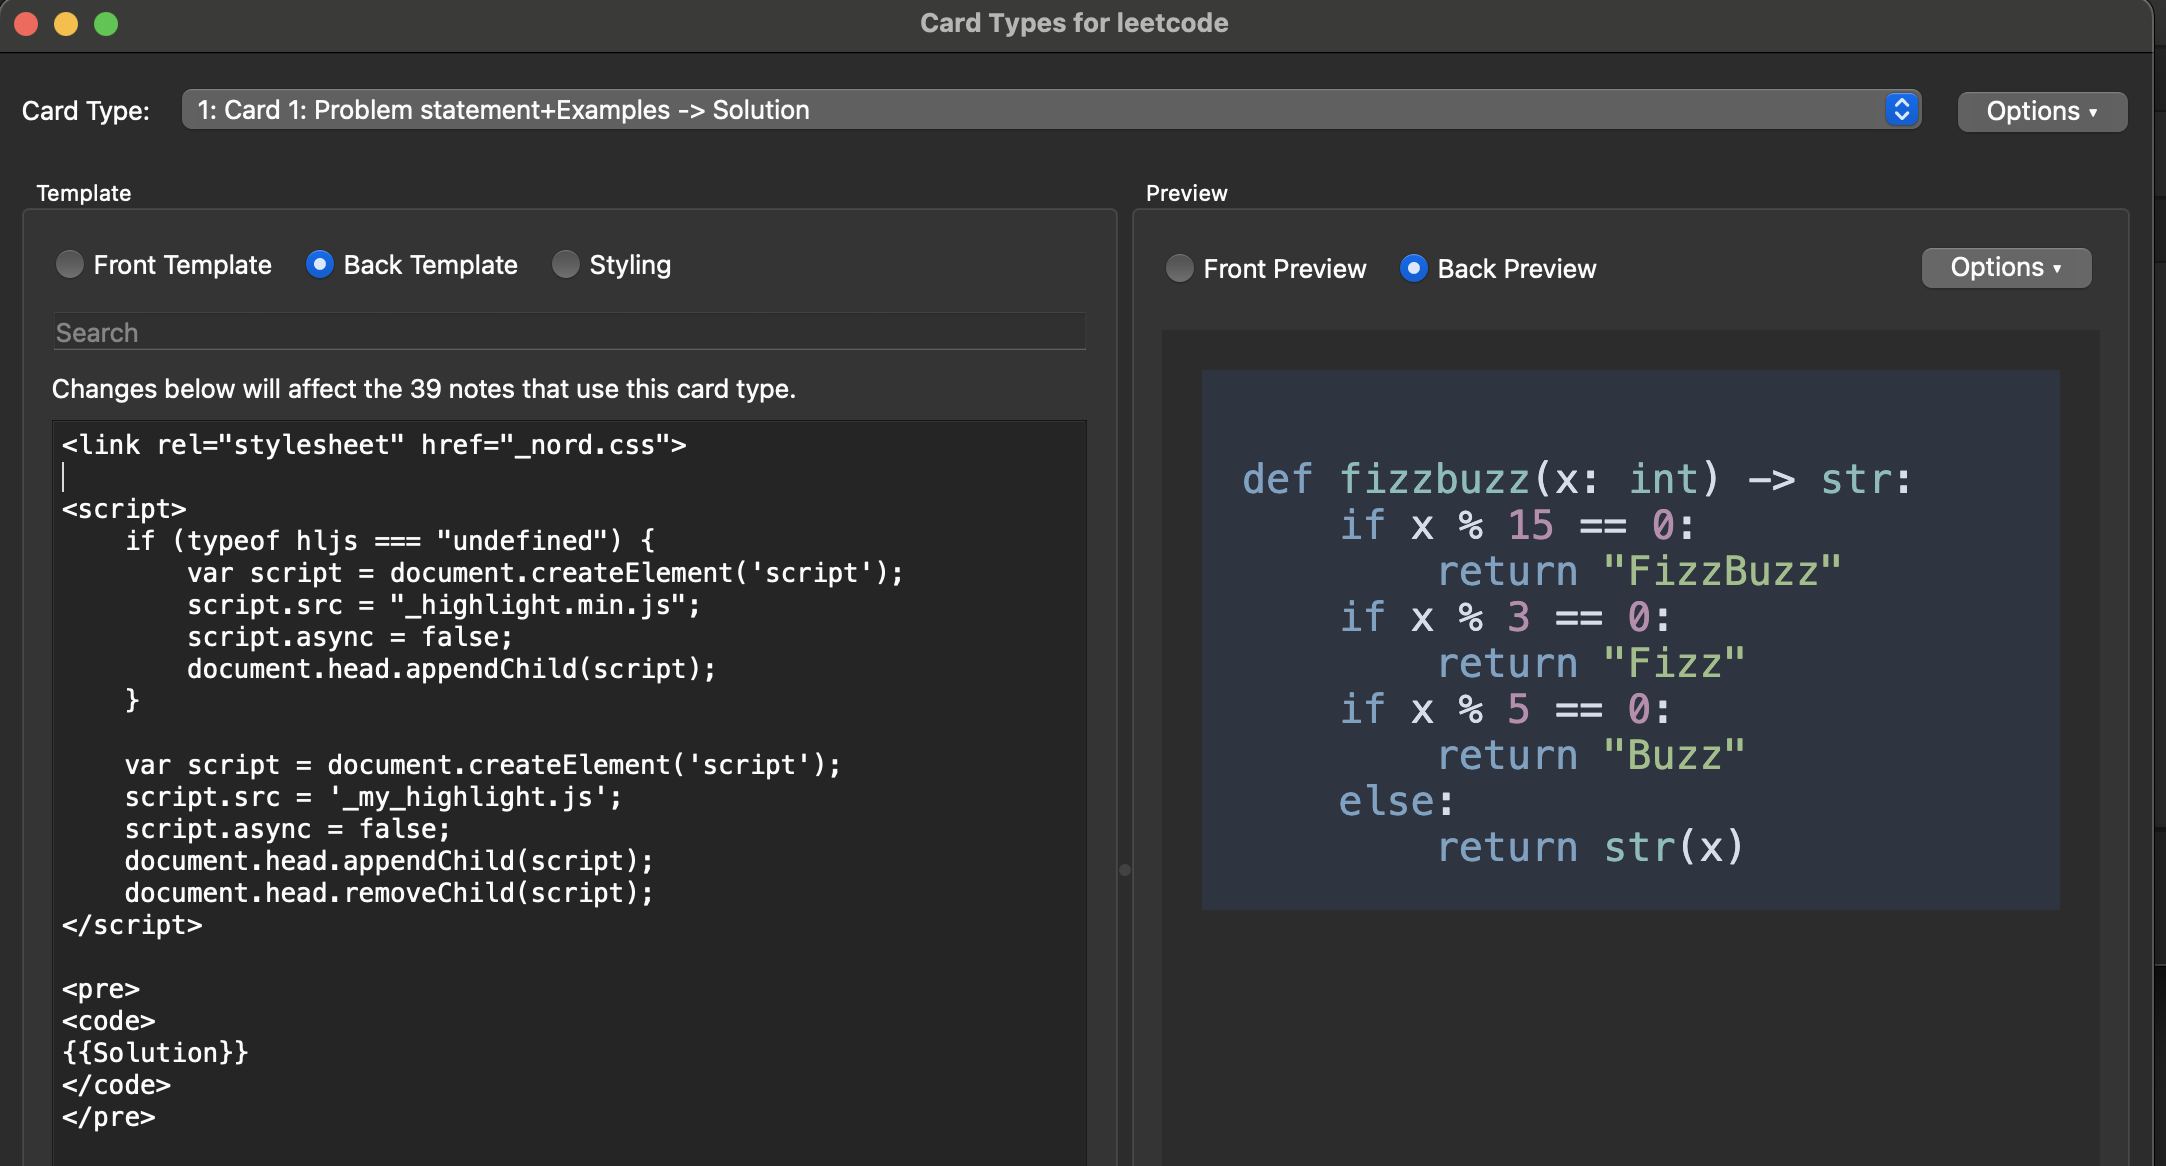Select the Styling radio button

click(566, 264)
